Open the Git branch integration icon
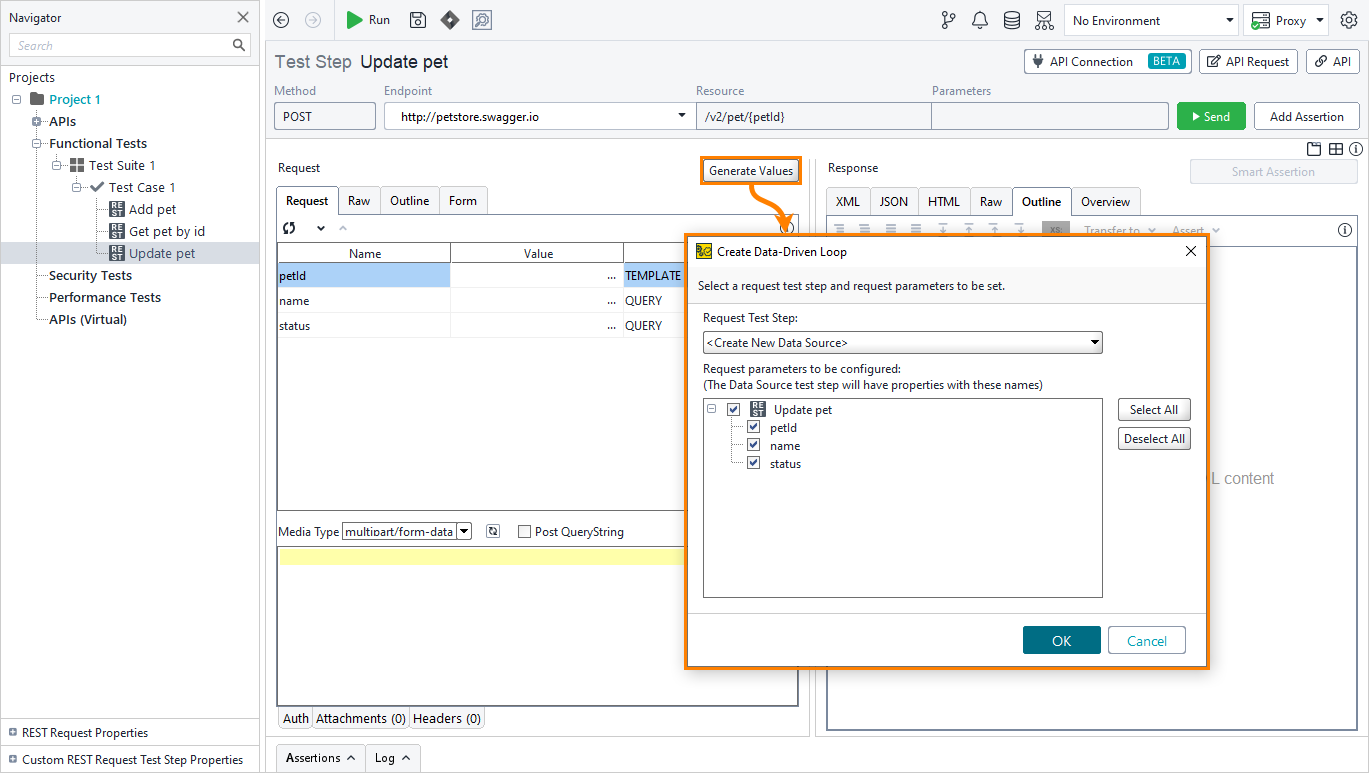The height and width of the screenshot is (773, 1369). tap(947, 19)
